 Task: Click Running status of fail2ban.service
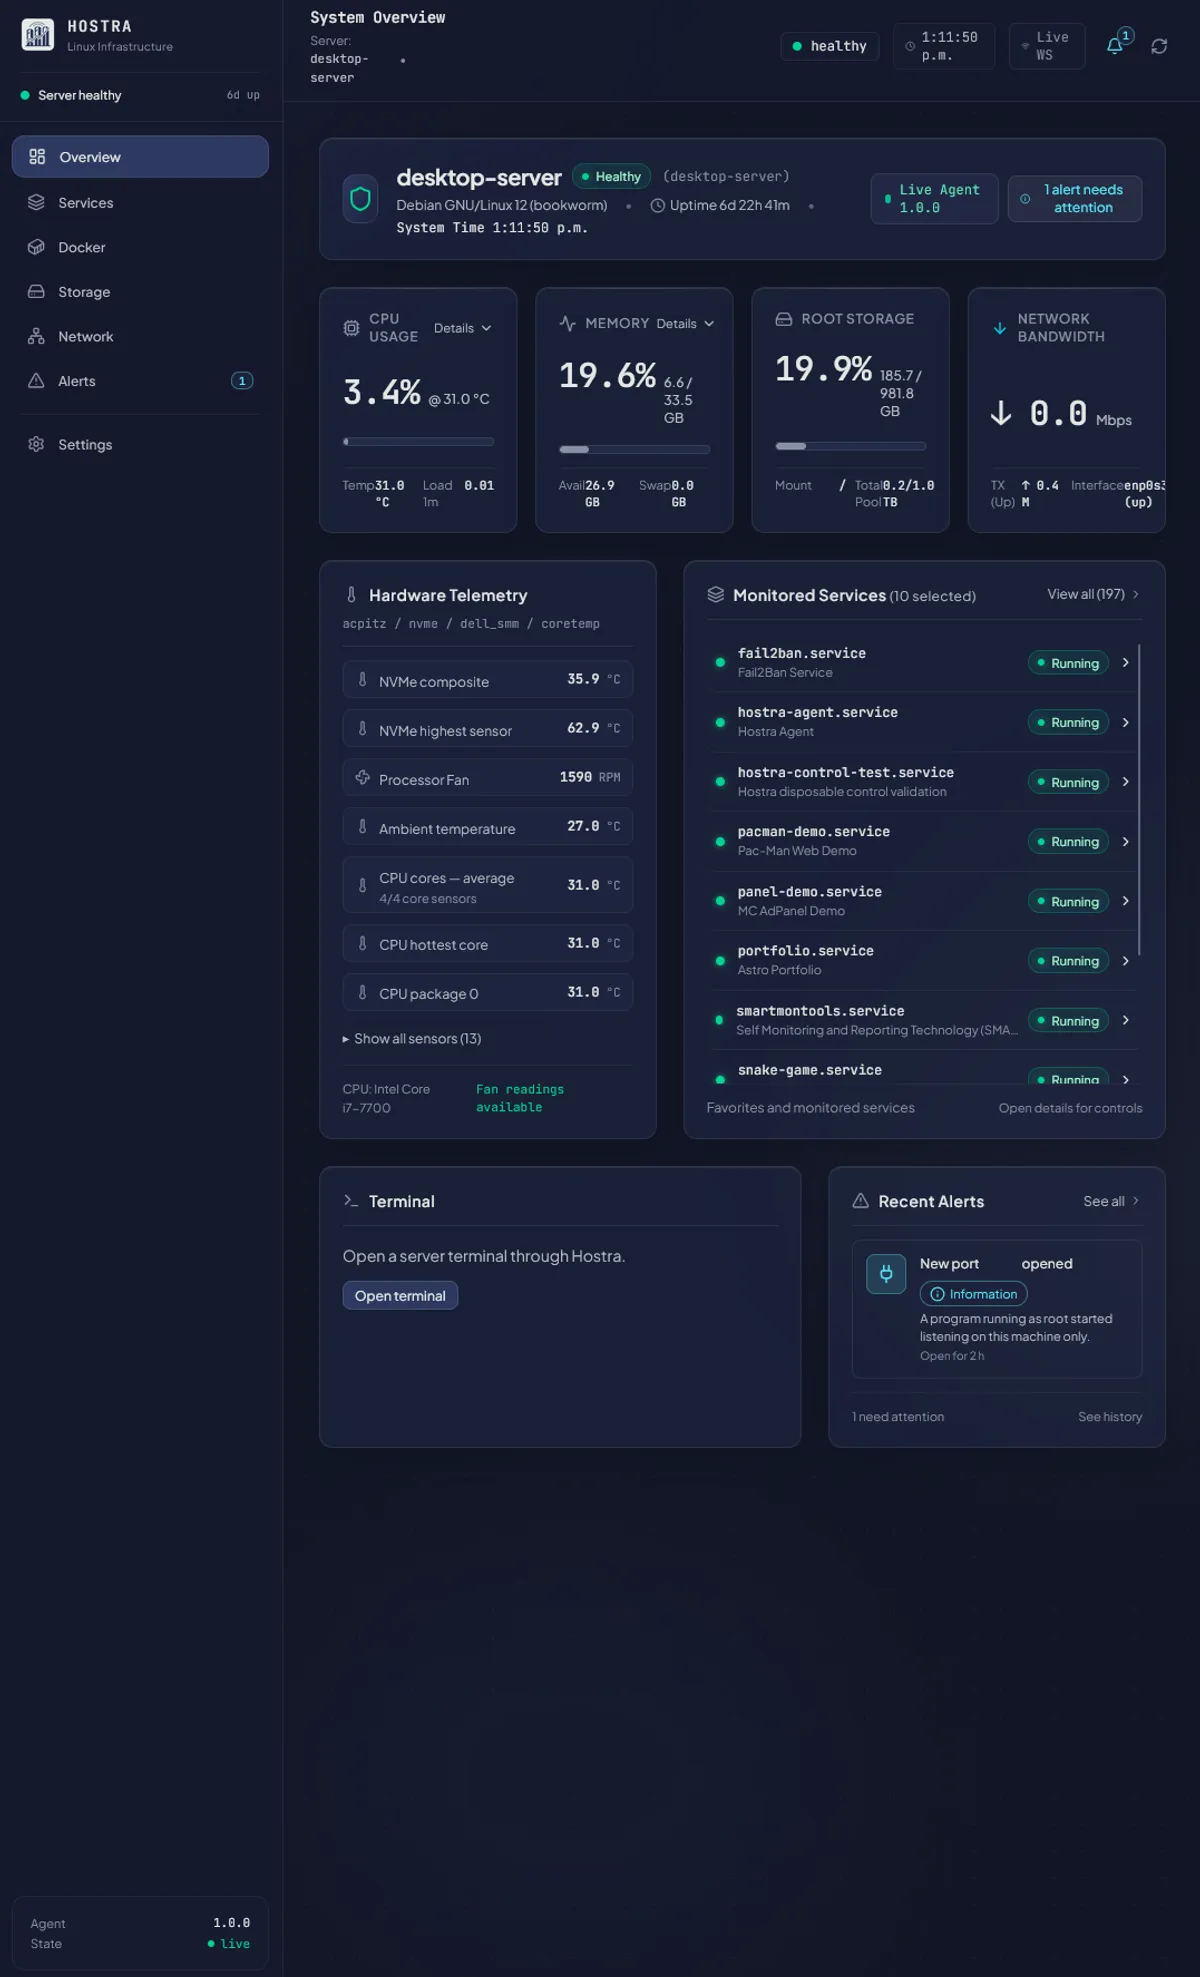pos(1068,663)
